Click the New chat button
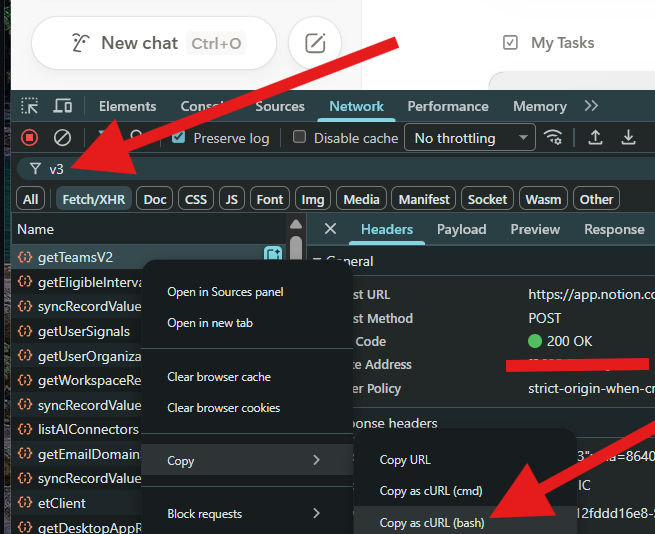 click(x=154, y=43)
